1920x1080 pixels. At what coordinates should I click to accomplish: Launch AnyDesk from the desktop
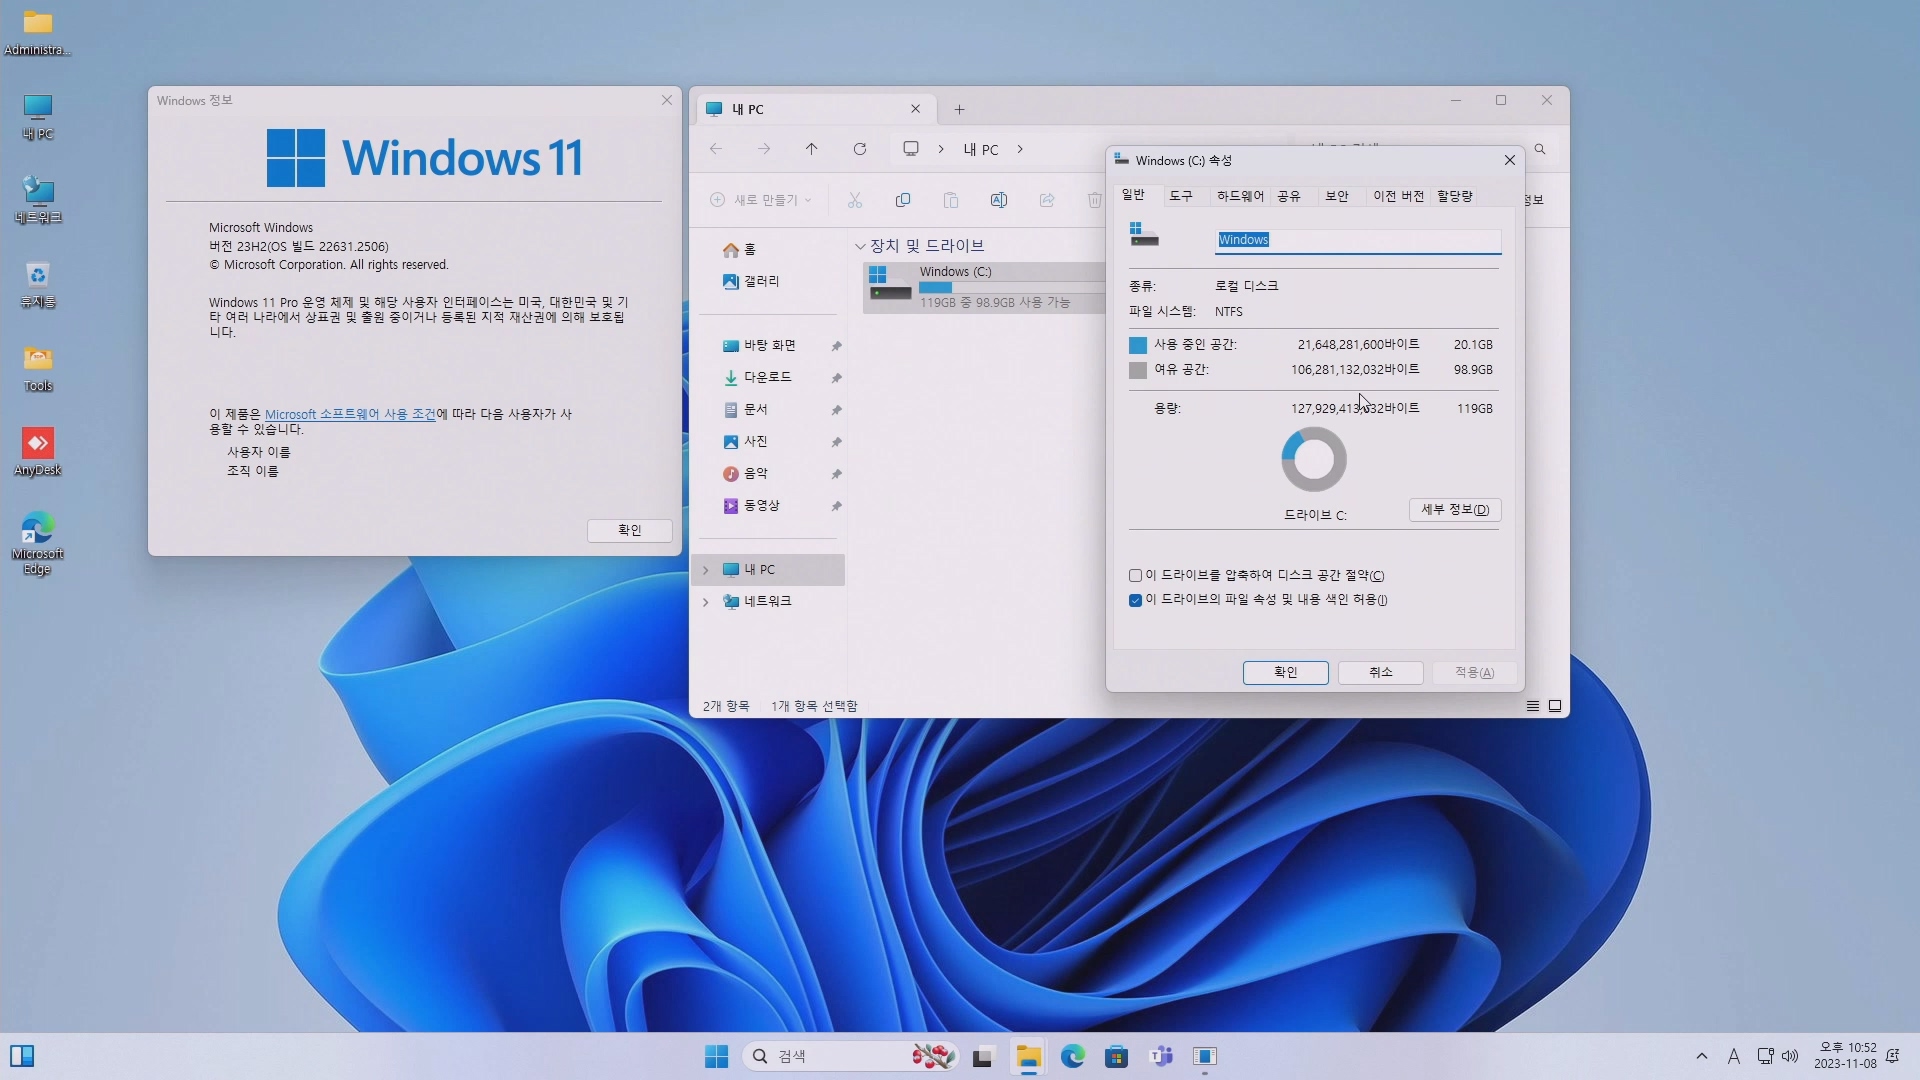[38, 453]
